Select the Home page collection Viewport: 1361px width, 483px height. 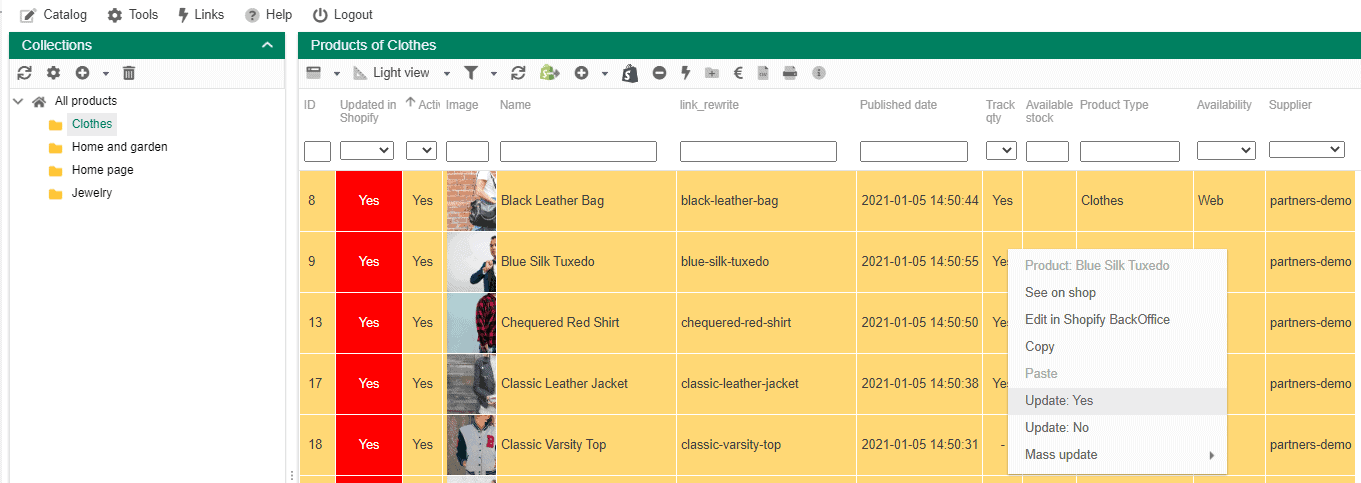(x=102, y=170)
